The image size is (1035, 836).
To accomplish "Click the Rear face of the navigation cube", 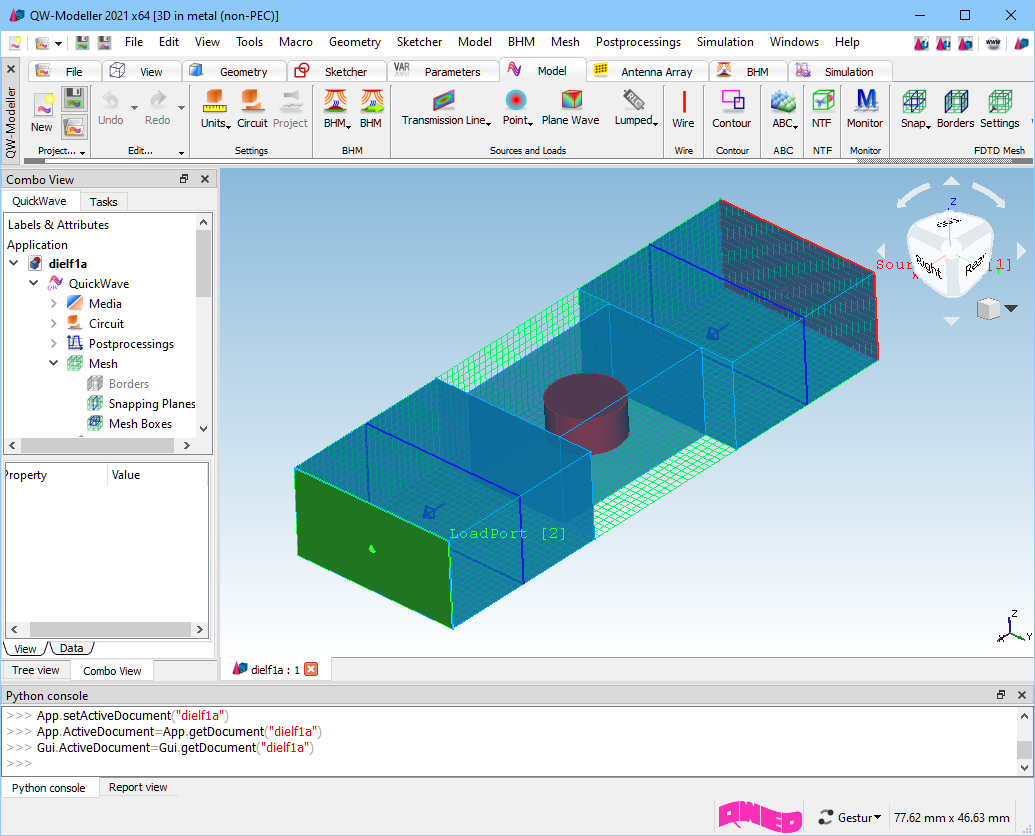I will [975, 264].
